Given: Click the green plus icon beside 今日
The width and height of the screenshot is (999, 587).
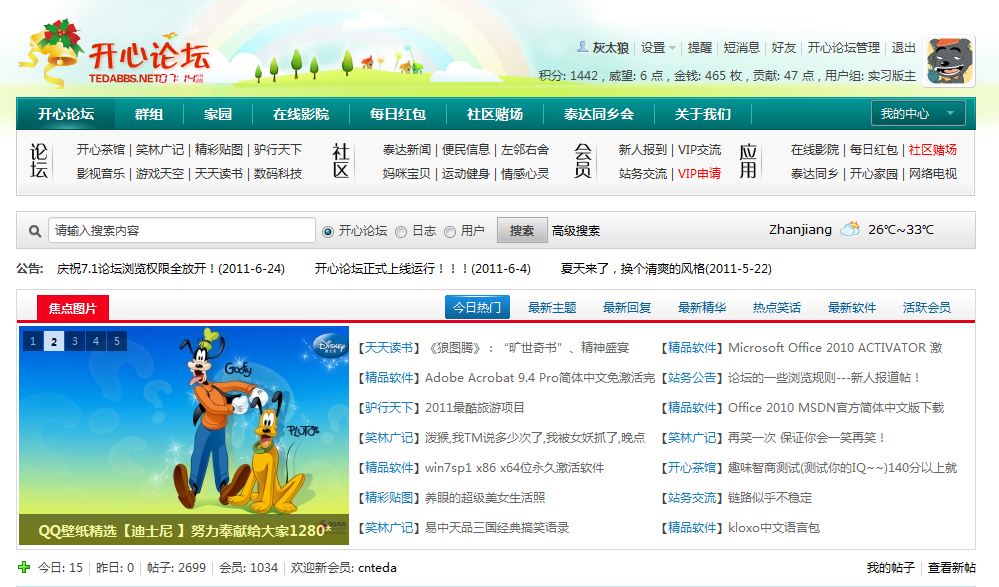Looking at the screenshot, I should 24,567.
